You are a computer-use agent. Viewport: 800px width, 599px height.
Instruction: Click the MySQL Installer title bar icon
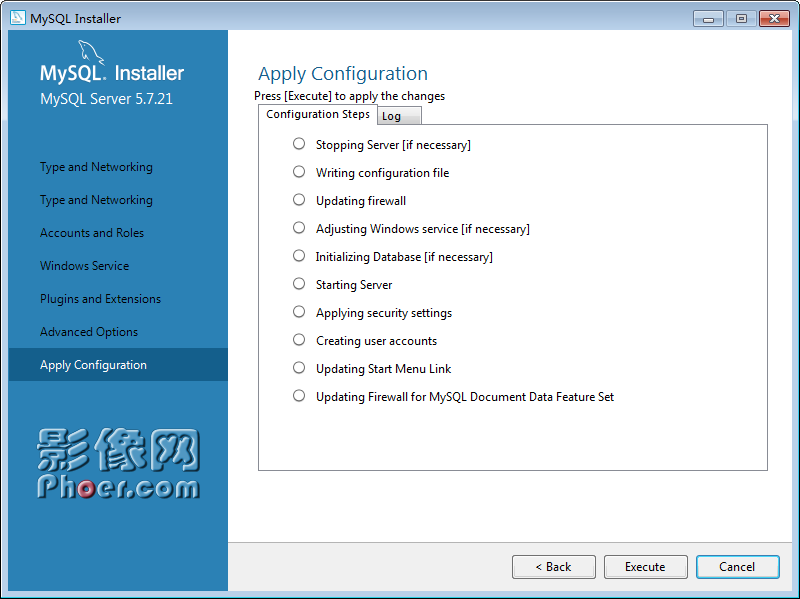pyautogui.click(x=18, y=18)
